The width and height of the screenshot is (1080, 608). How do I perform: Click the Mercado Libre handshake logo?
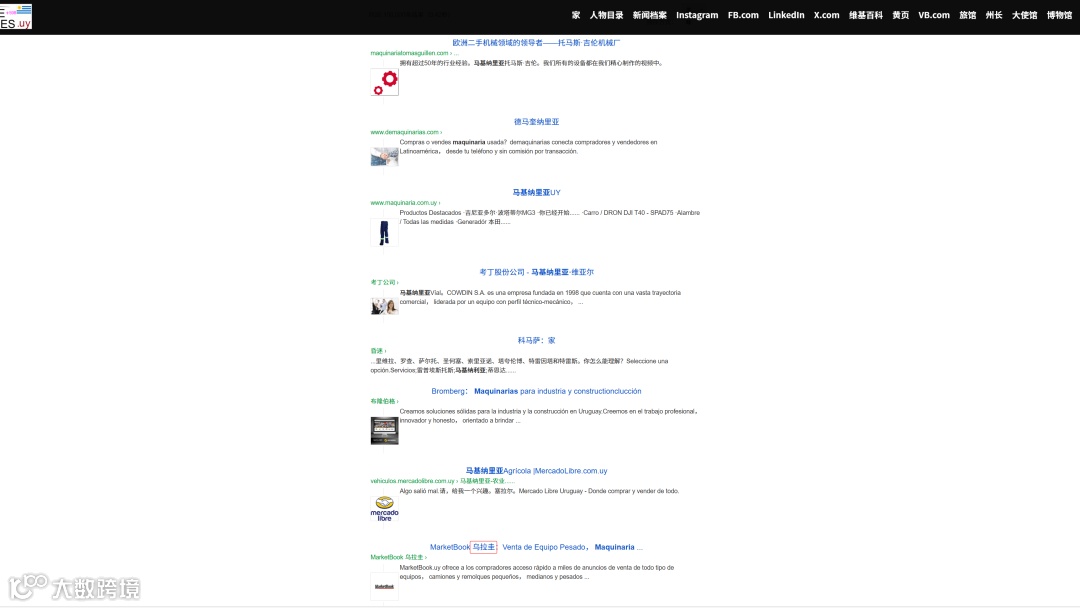pos(384,509)
